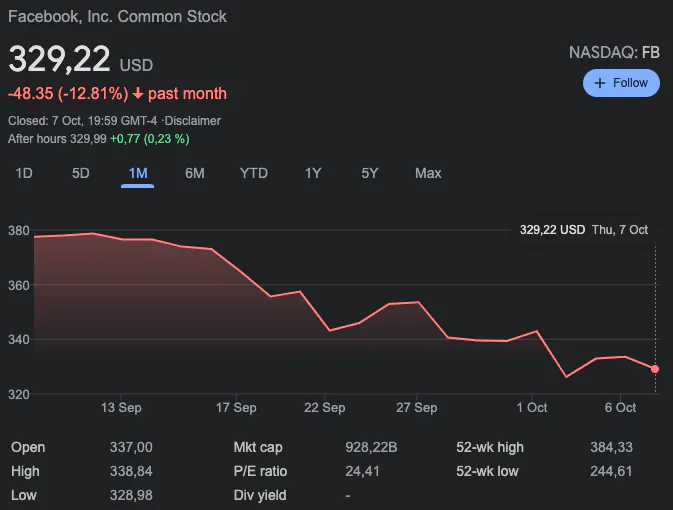Image resolution: width=673 pixels, height=510 pixels.
Task: Switch chart to YTD range
Action: 254,173
